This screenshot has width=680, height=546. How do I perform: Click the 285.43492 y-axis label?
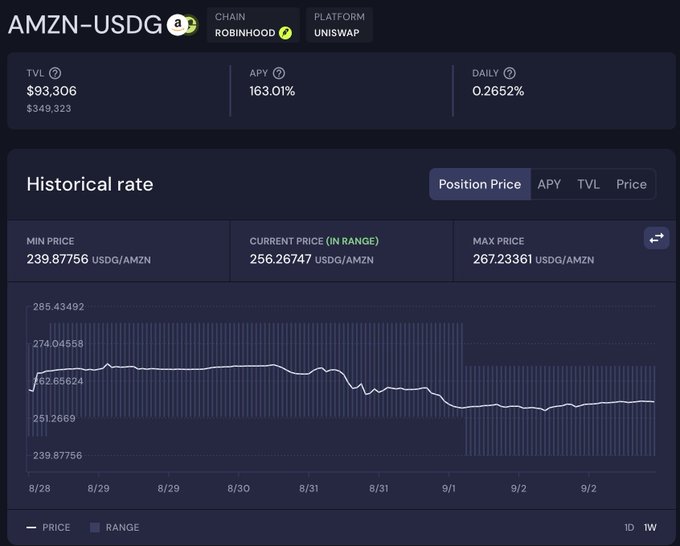59,307
